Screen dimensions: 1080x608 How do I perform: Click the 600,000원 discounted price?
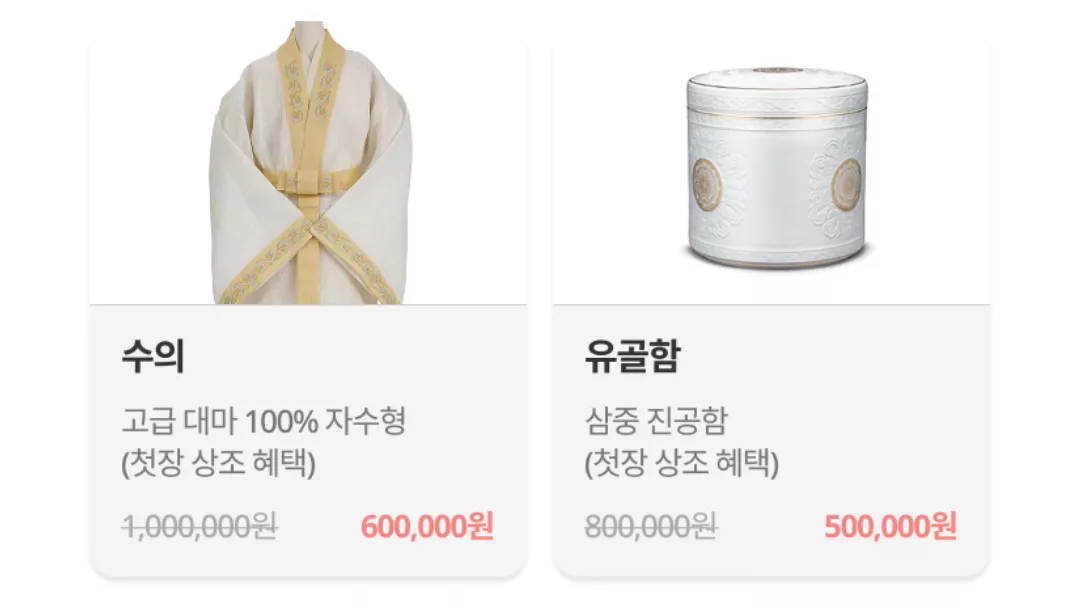pos(427,527)
